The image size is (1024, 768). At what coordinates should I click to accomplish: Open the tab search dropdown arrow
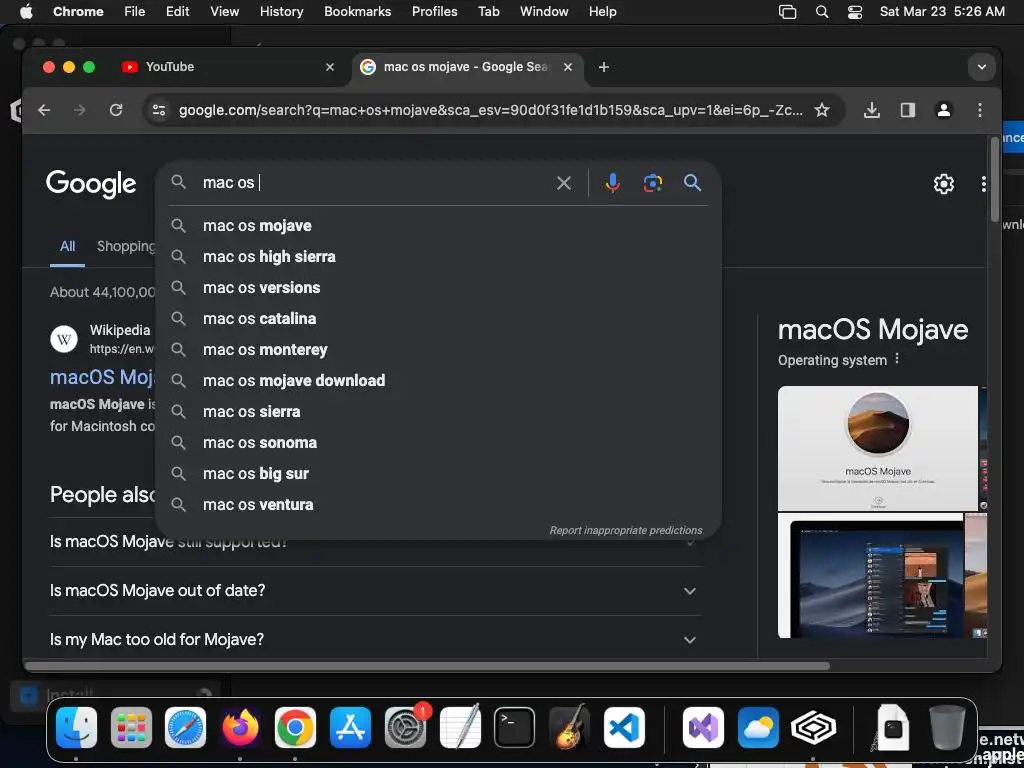tap(982, 67)
